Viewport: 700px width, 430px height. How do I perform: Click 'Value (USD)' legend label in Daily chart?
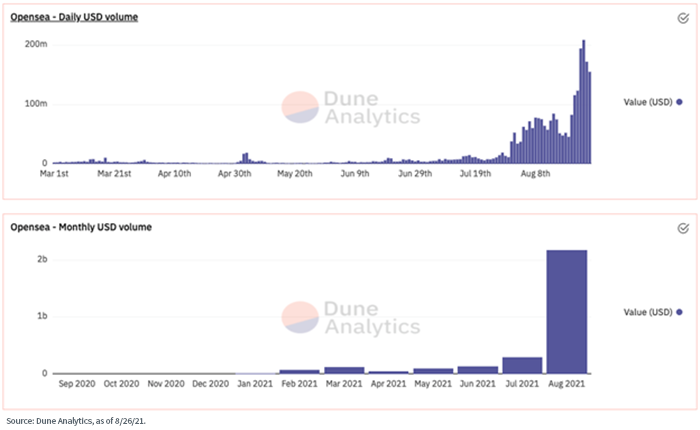pos(648,102)
